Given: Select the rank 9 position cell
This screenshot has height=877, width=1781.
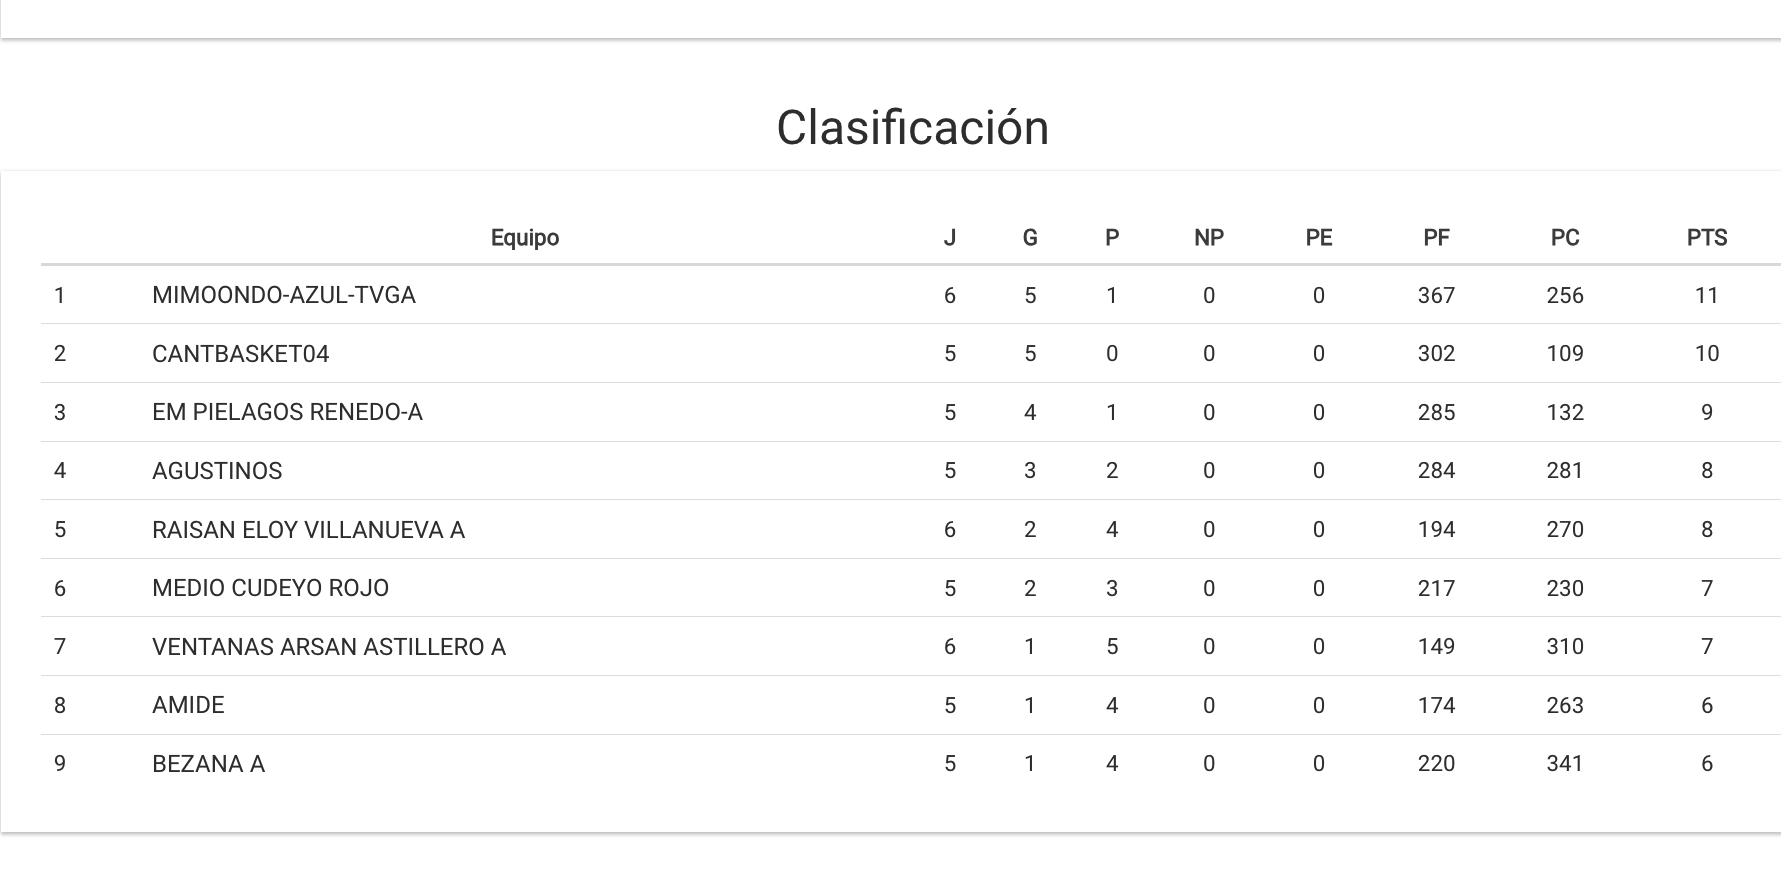Looking at the screenshot, I should (x=60, y=764).
